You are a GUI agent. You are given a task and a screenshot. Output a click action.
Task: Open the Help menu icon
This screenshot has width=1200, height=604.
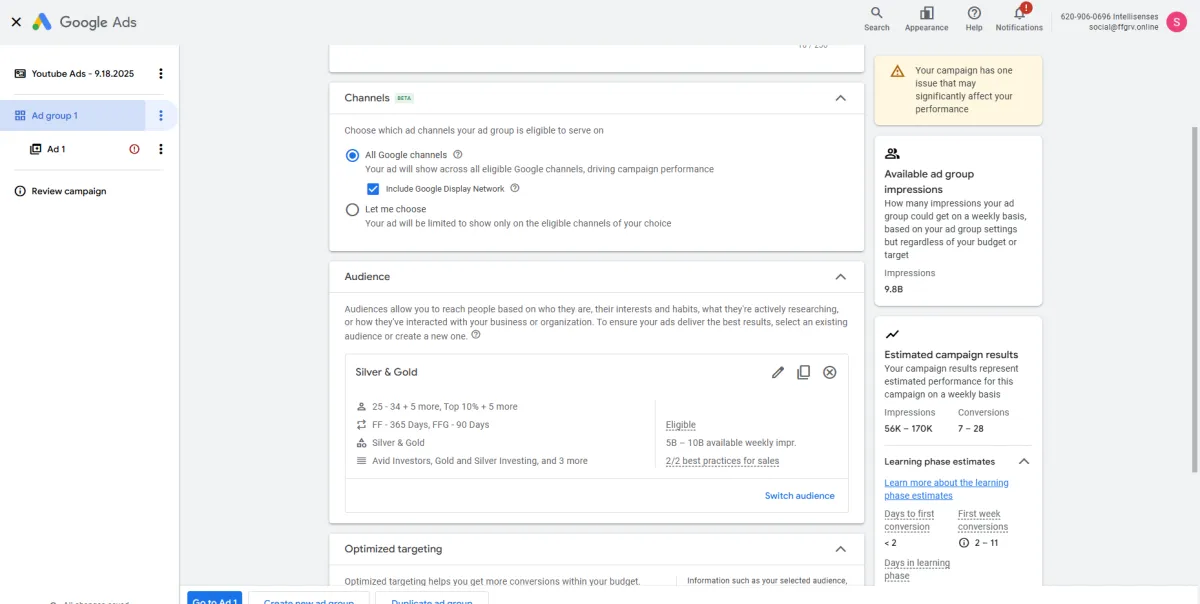(x=974, y=18)
